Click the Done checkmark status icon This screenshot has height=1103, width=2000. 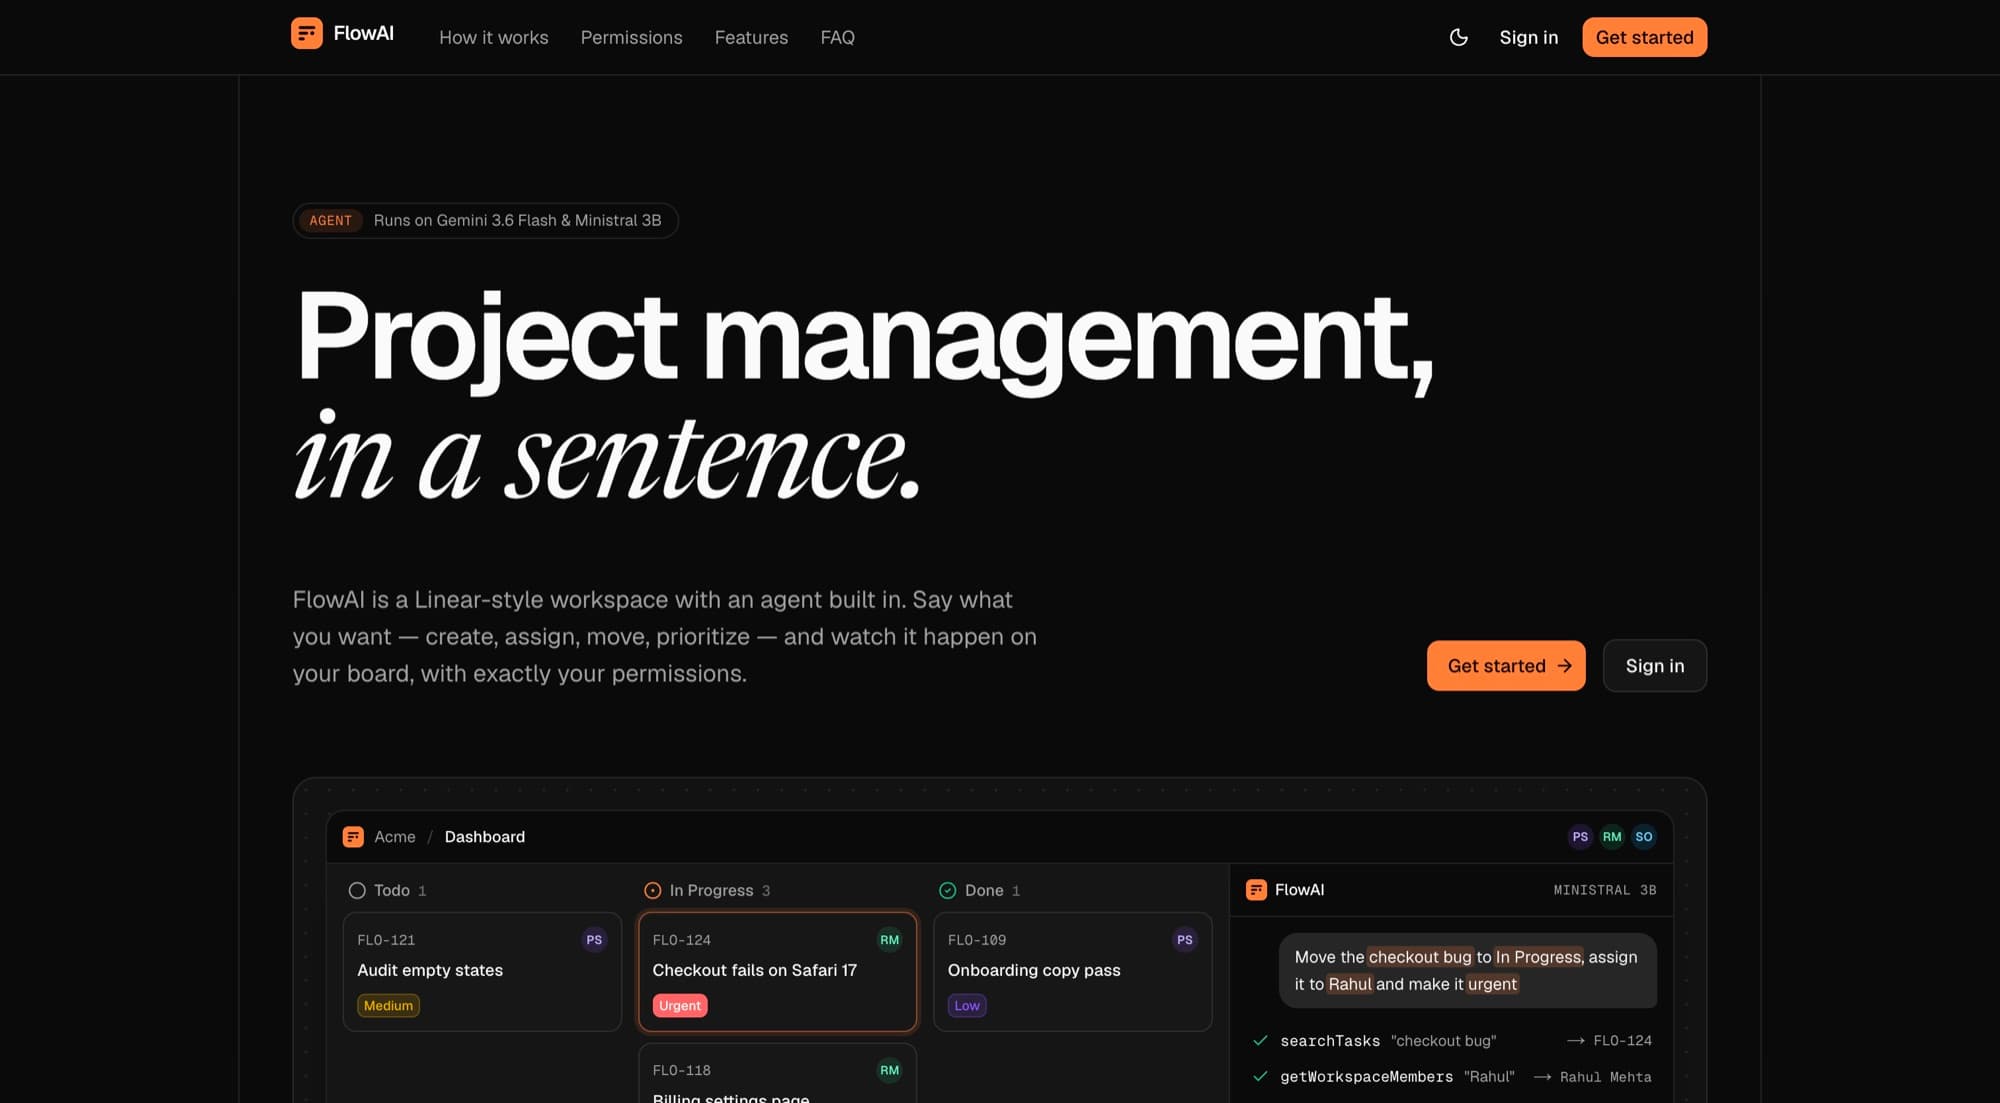click(x=948, y=890)
